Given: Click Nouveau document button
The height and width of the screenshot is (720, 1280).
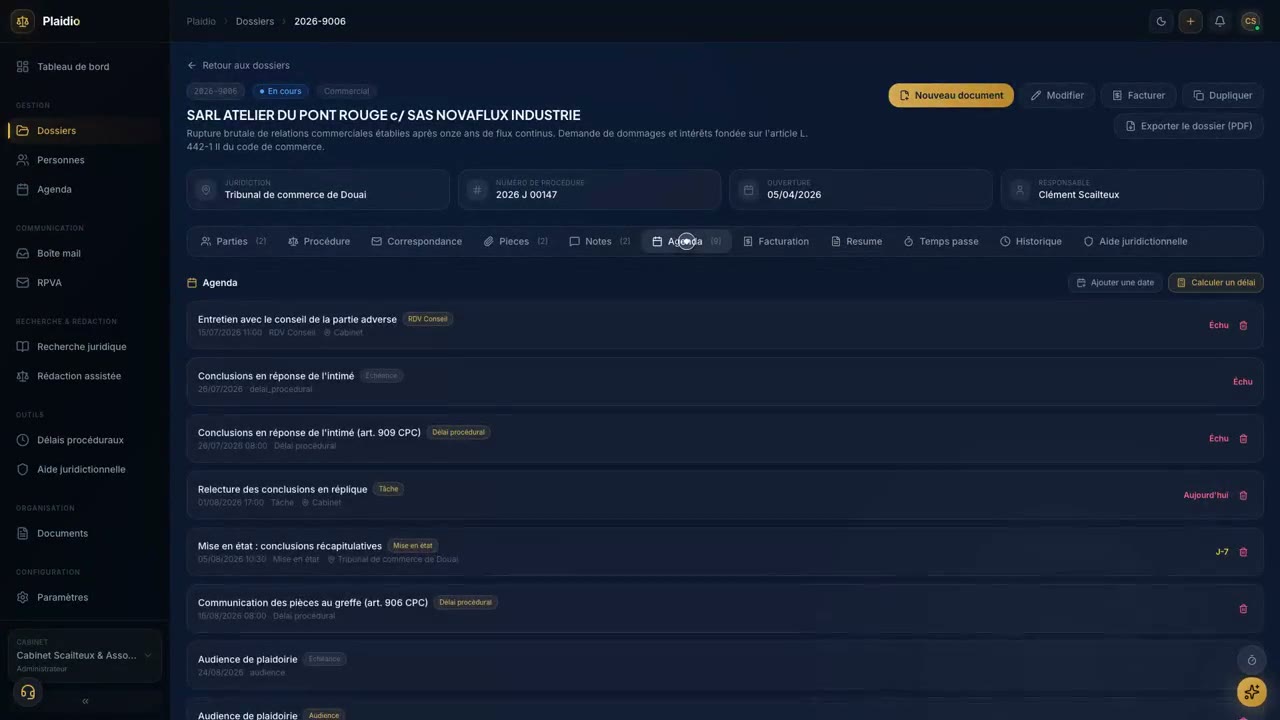Looking at the screenshot, I should click(x=951, y=95).
